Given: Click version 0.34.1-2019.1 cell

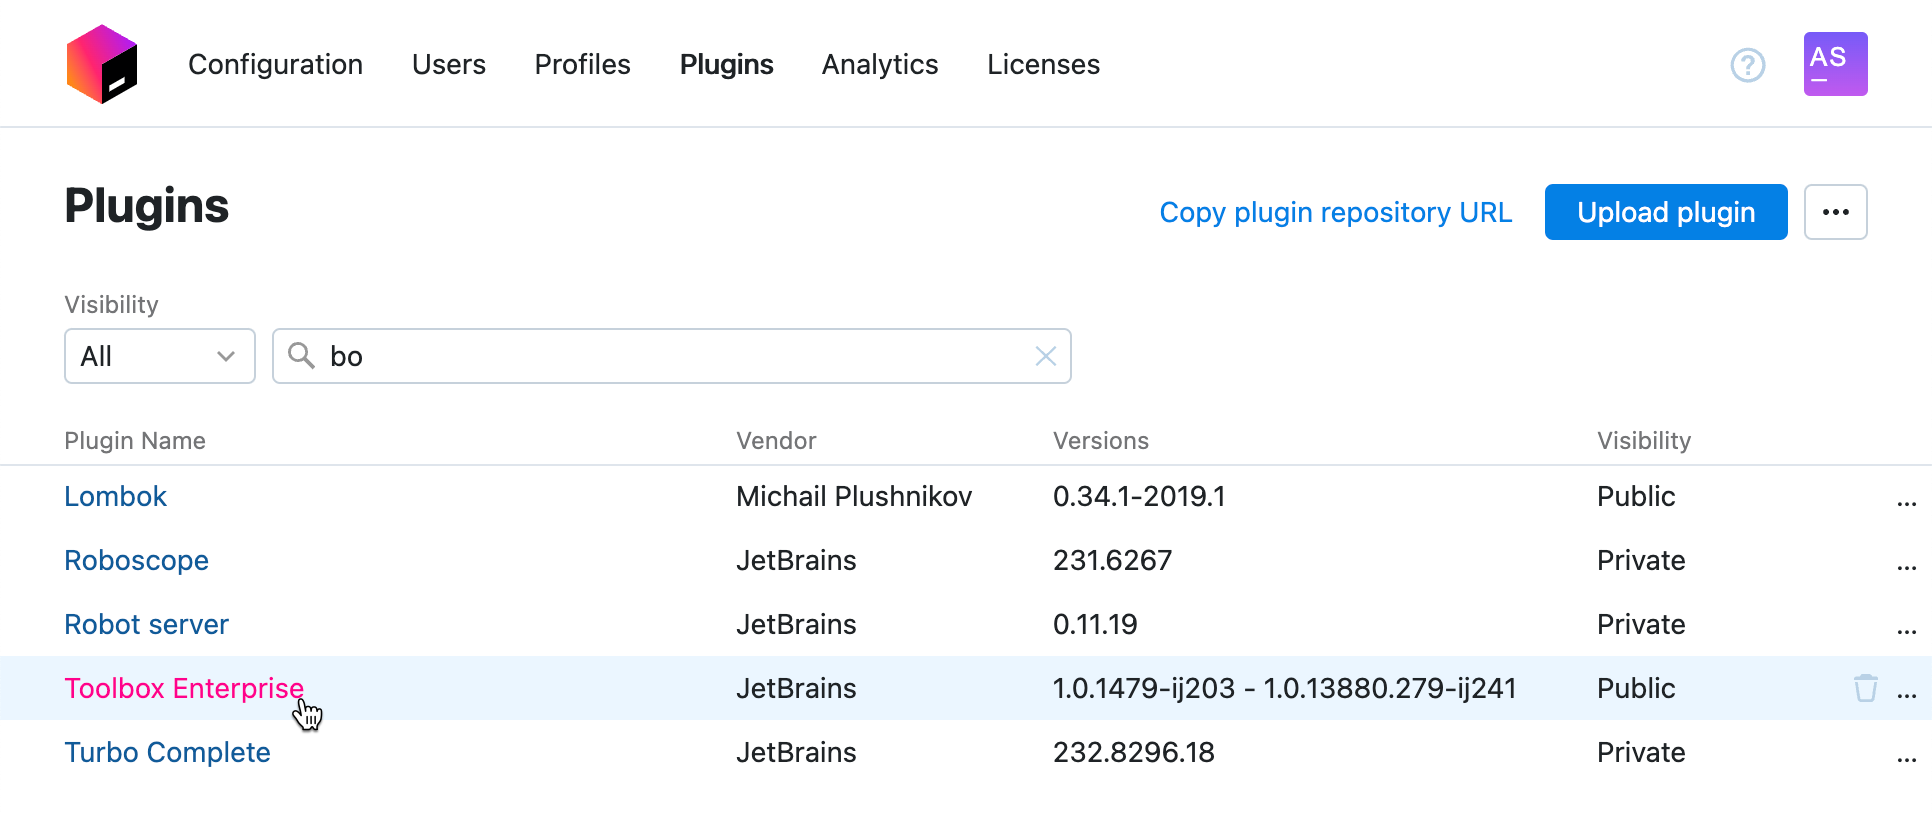Looking at the screenshot, I should tap(1139, 496).
